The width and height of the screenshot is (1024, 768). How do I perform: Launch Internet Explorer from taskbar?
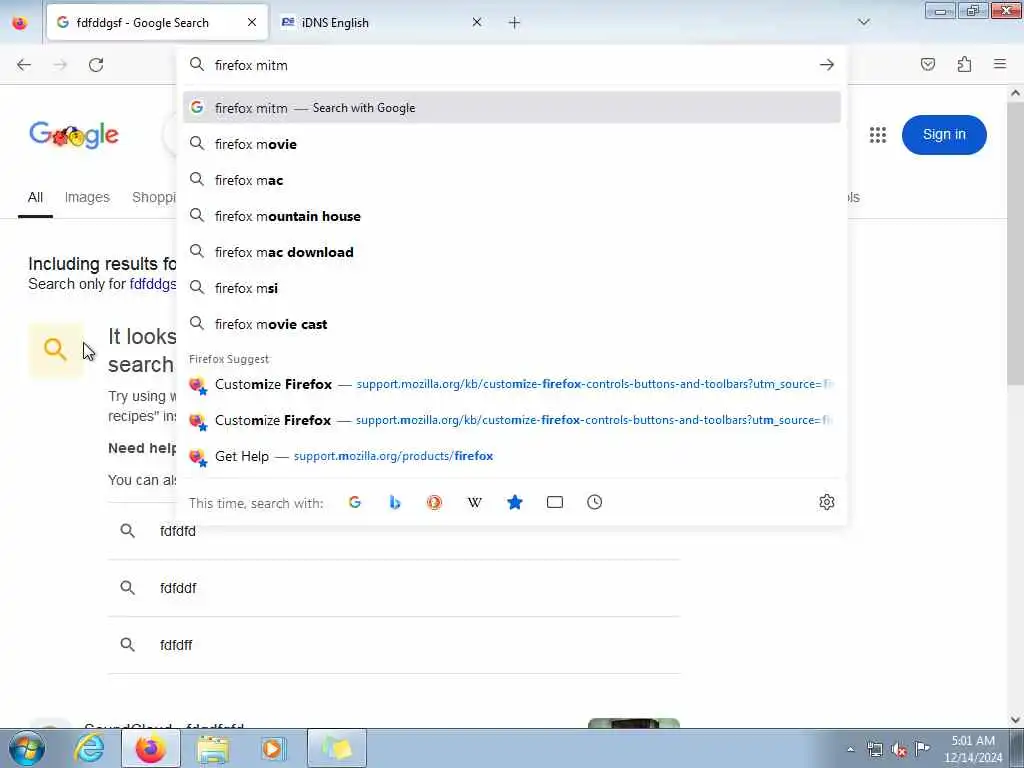[89, 748]
